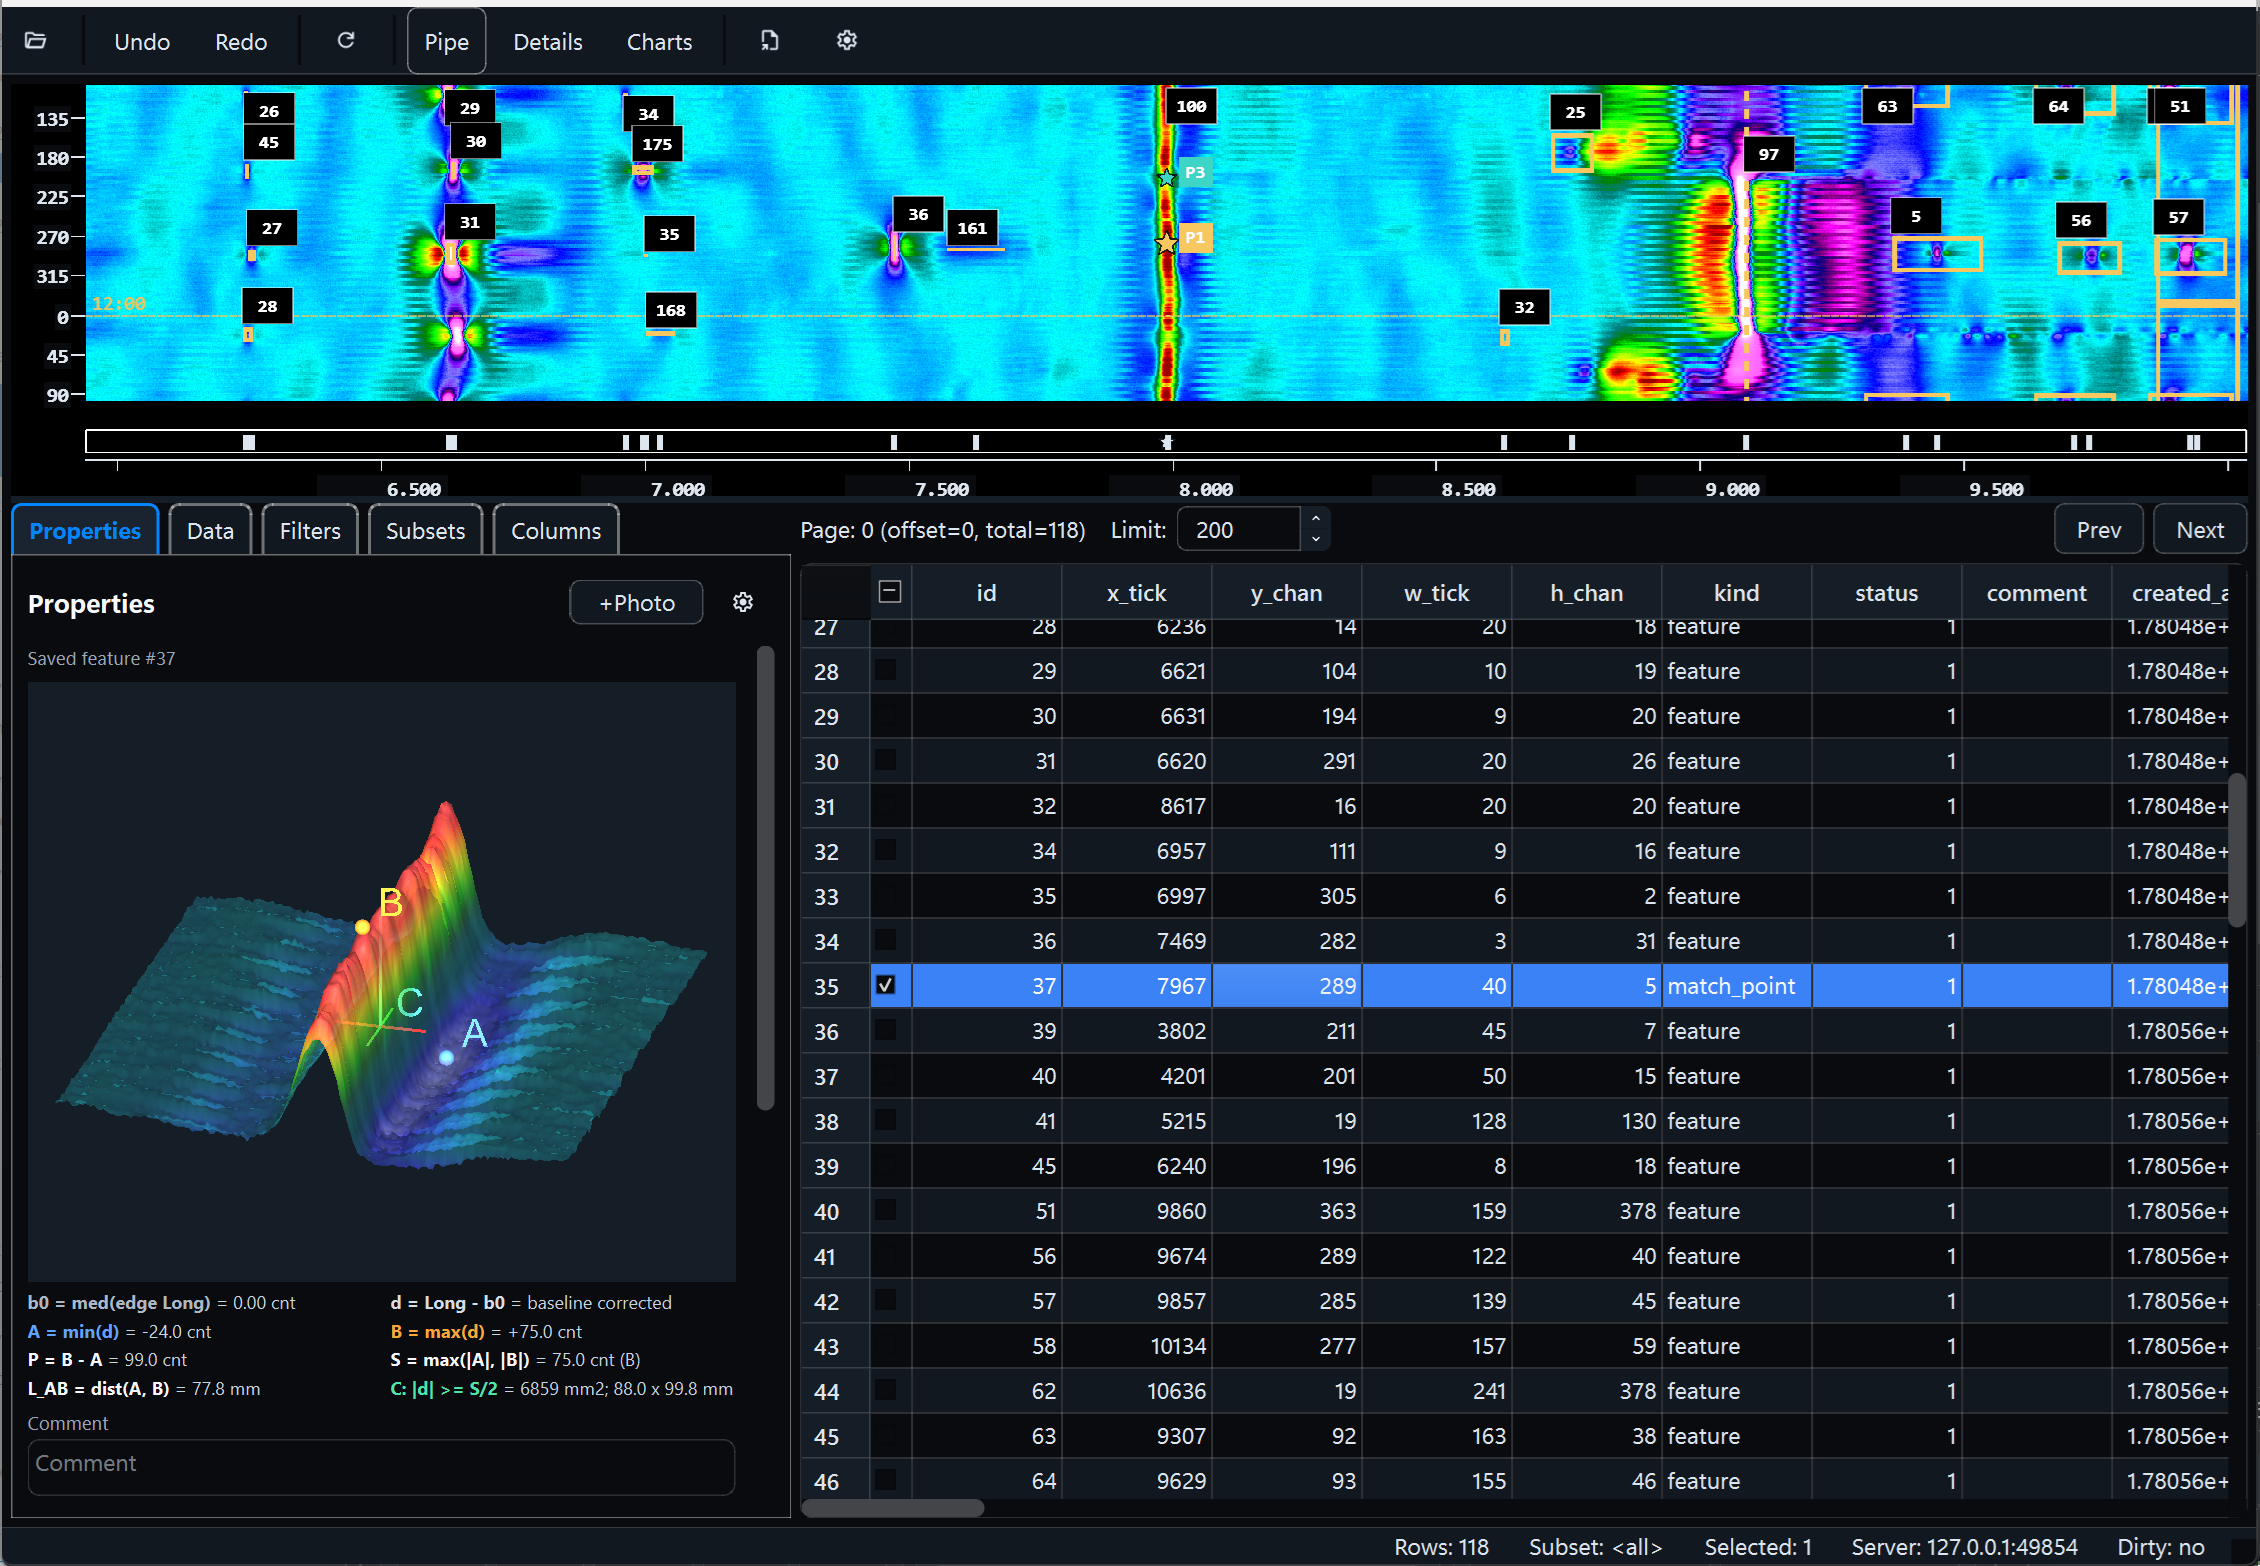The height and width of the screenshot is (1566, 2260).
Task: Select feature label 36 on heatmap
Action: [x=918, y=214]
